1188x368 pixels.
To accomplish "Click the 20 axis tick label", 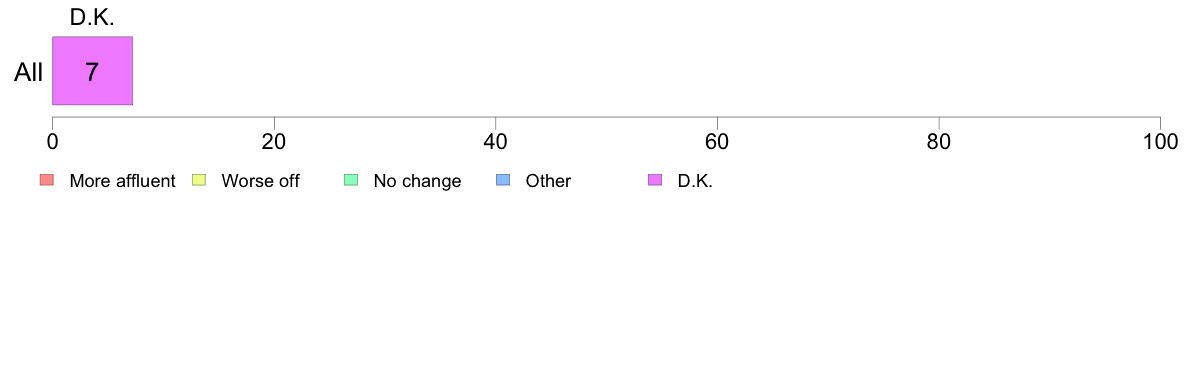I will [x=274, y=141].
